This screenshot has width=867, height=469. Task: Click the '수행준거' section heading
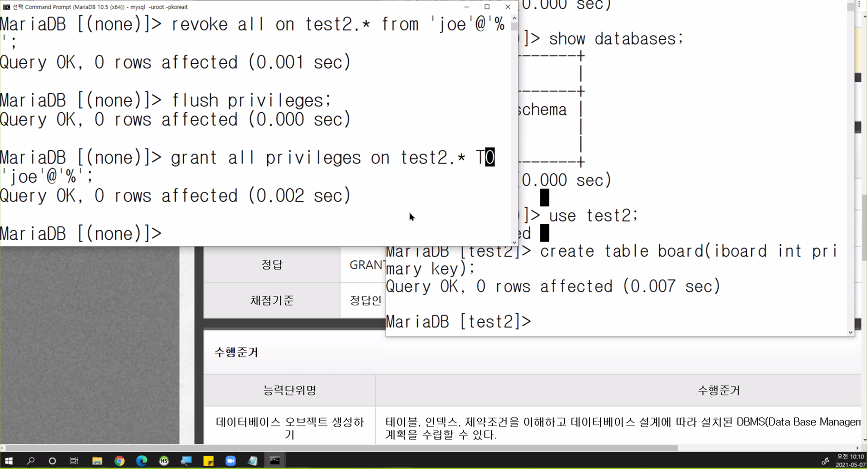pos(236,352)
